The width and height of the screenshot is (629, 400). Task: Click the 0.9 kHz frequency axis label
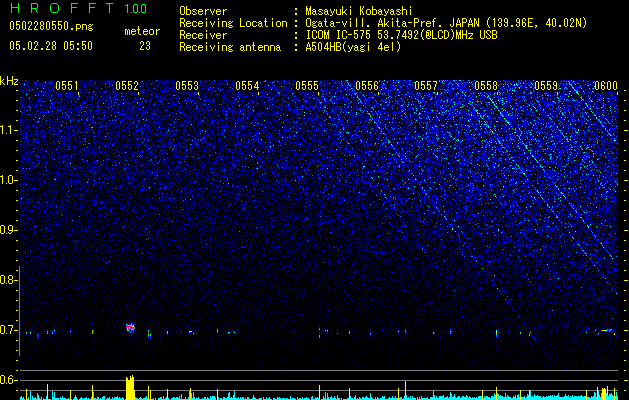[8, 230]
